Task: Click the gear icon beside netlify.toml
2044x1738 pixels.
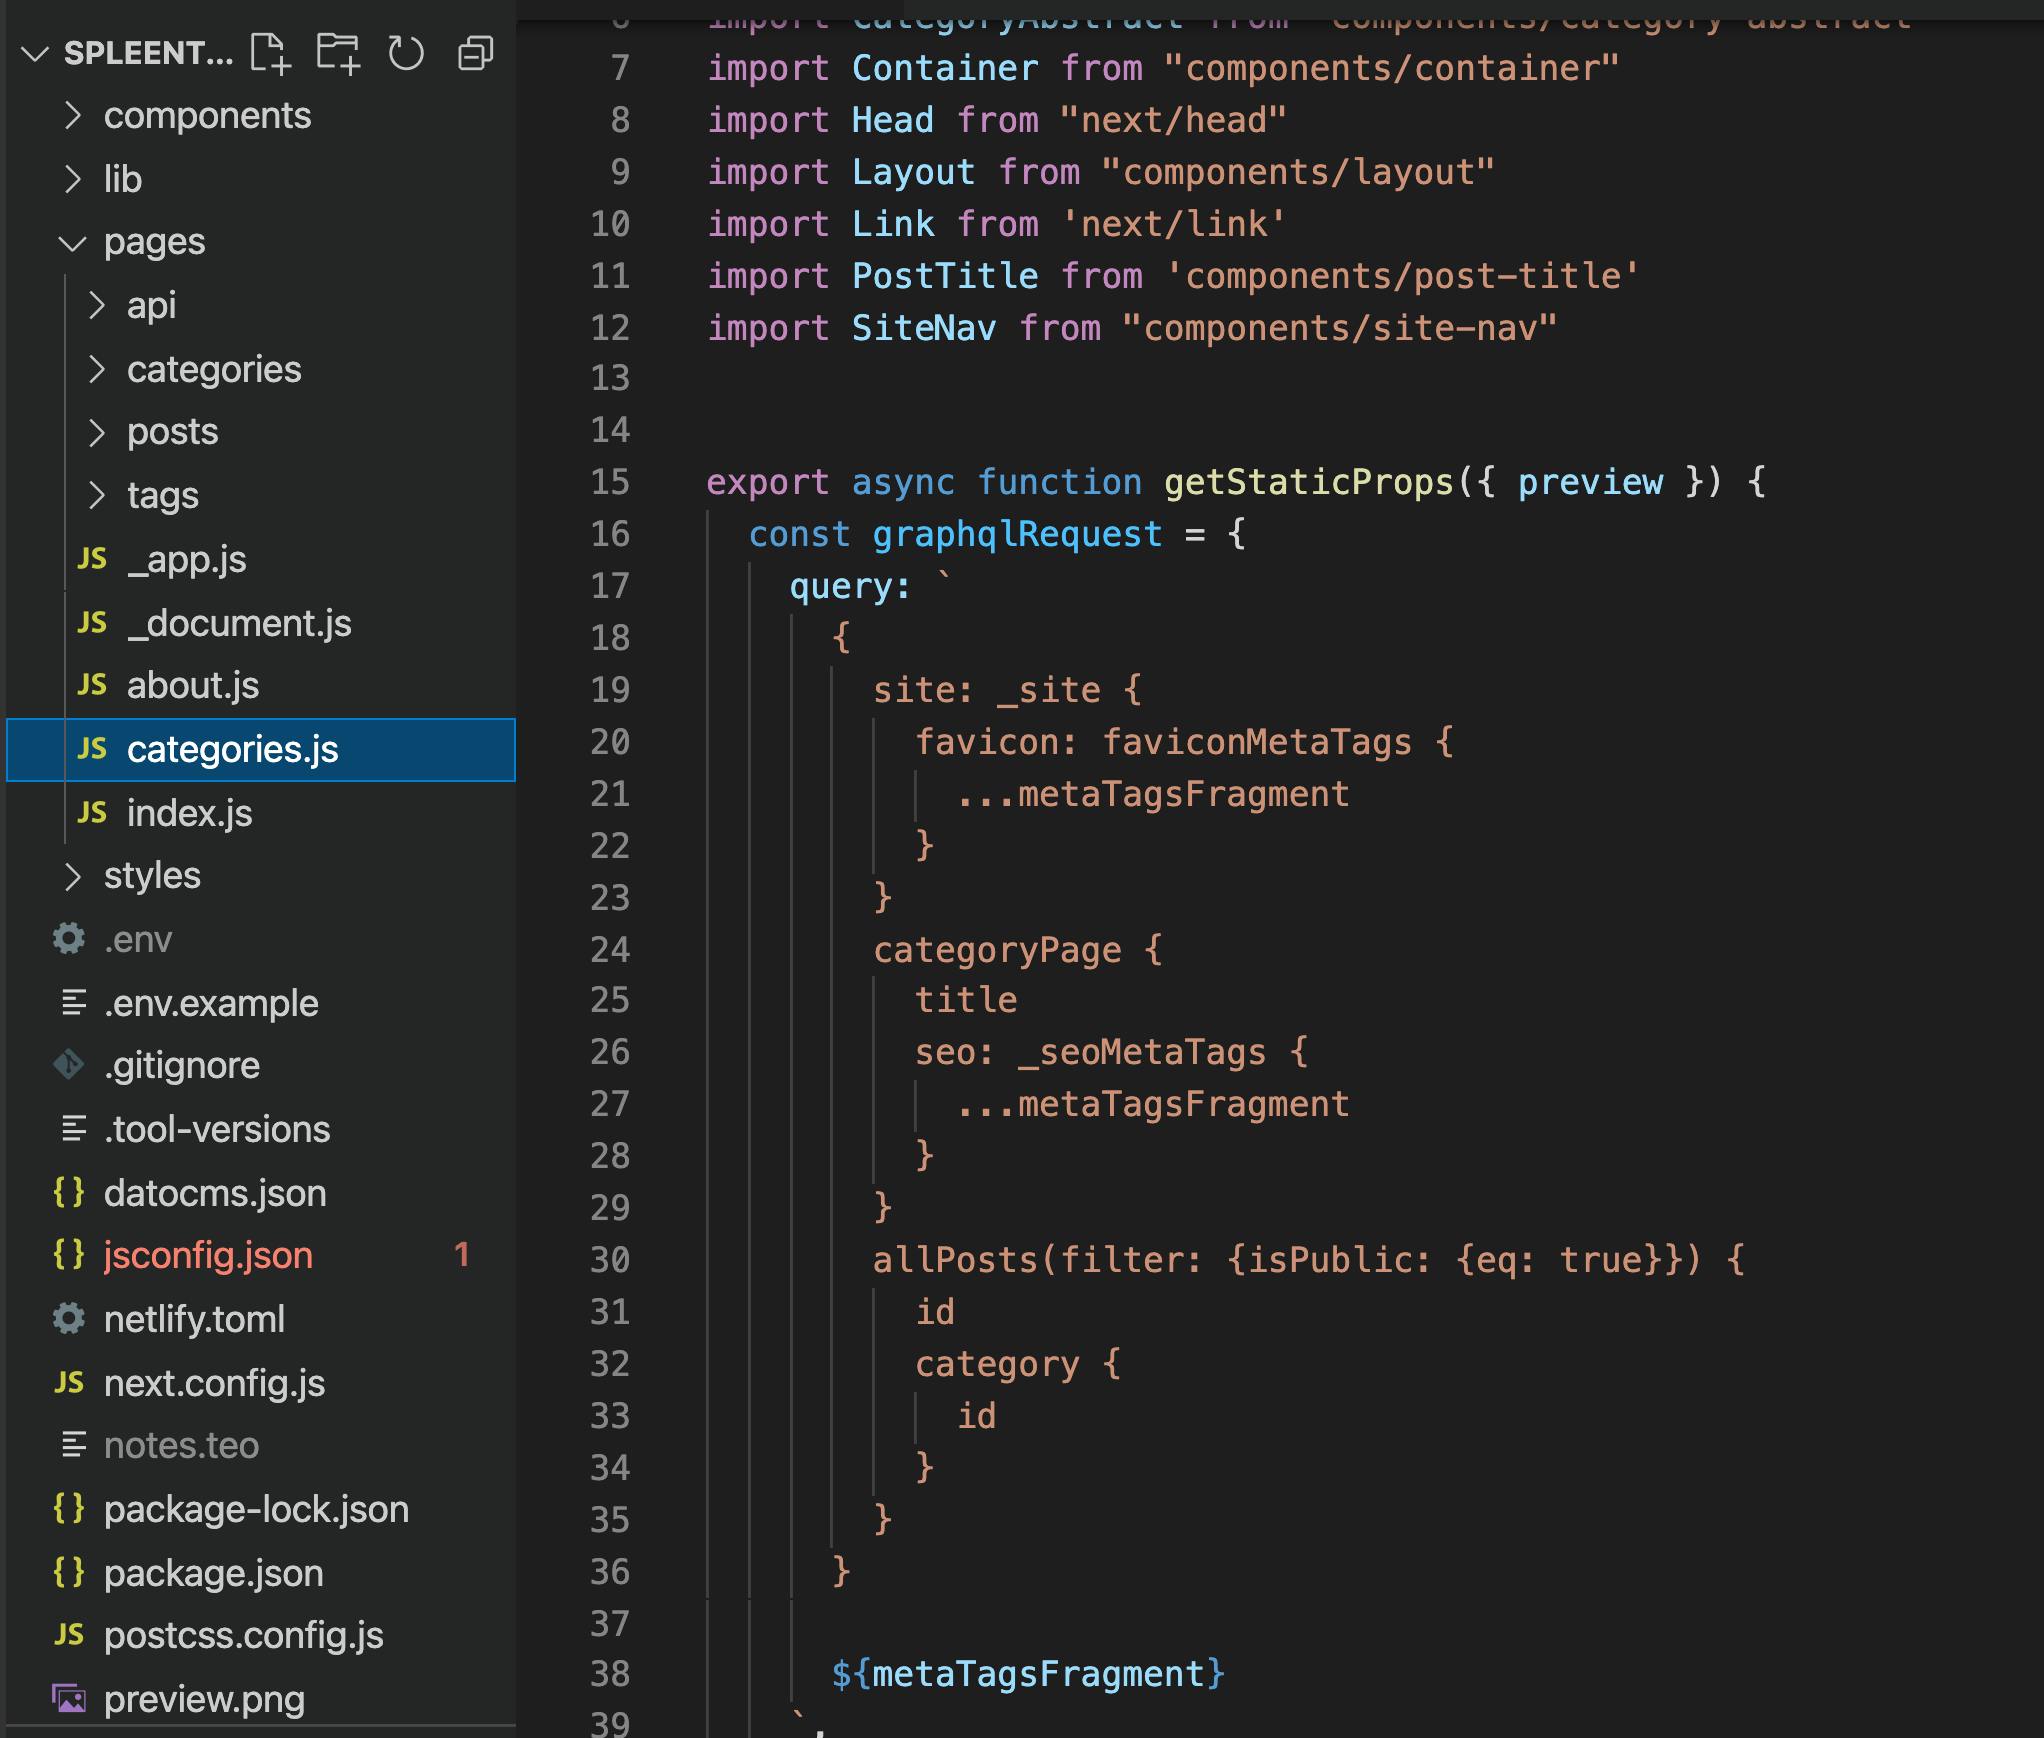Action: pos(68,1319)
